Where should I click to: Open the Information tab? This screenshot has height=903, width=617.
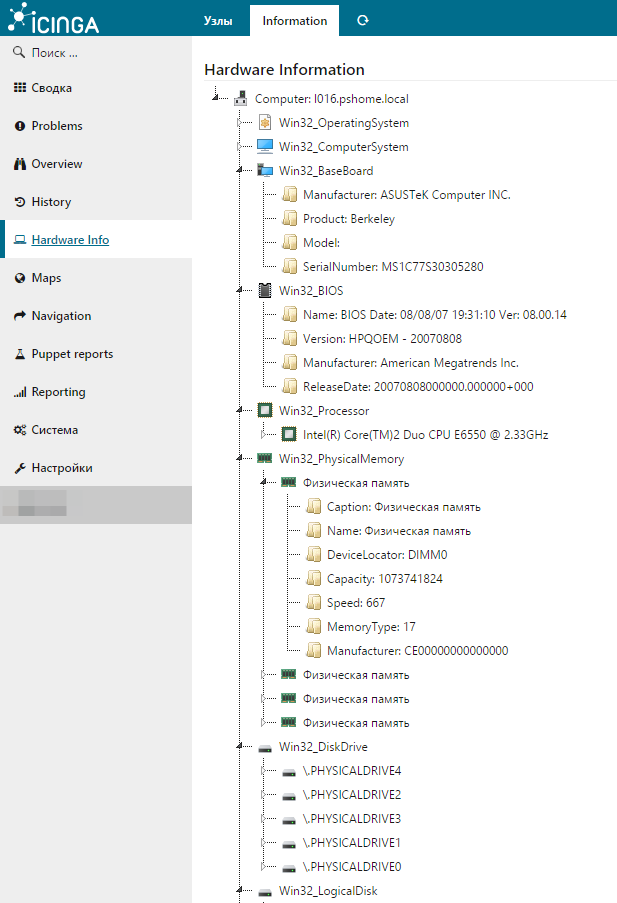click(294, 20)
